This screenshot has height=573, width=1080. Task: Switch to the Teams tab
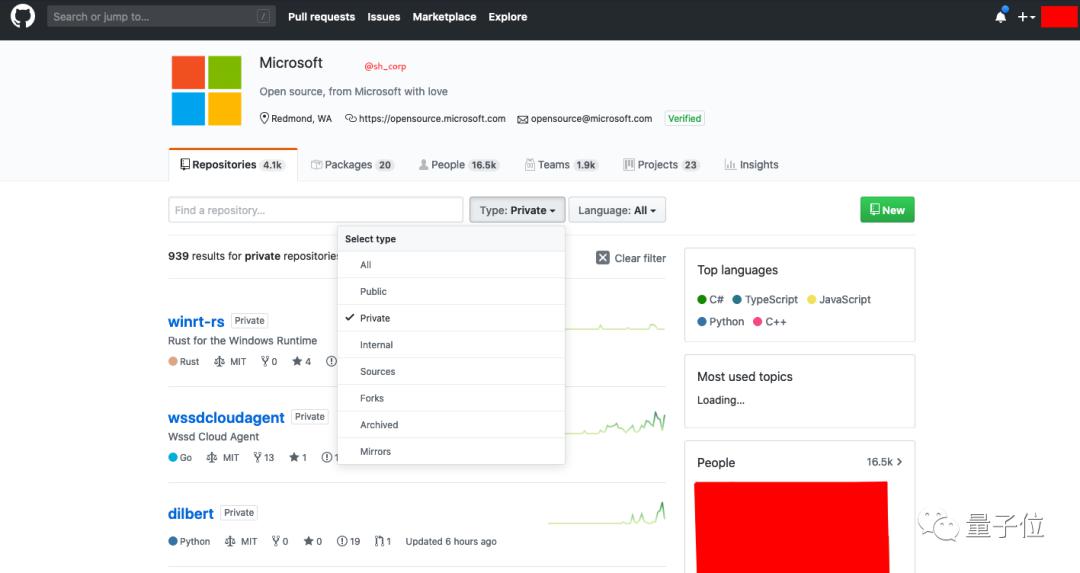[x=561, y=165]
